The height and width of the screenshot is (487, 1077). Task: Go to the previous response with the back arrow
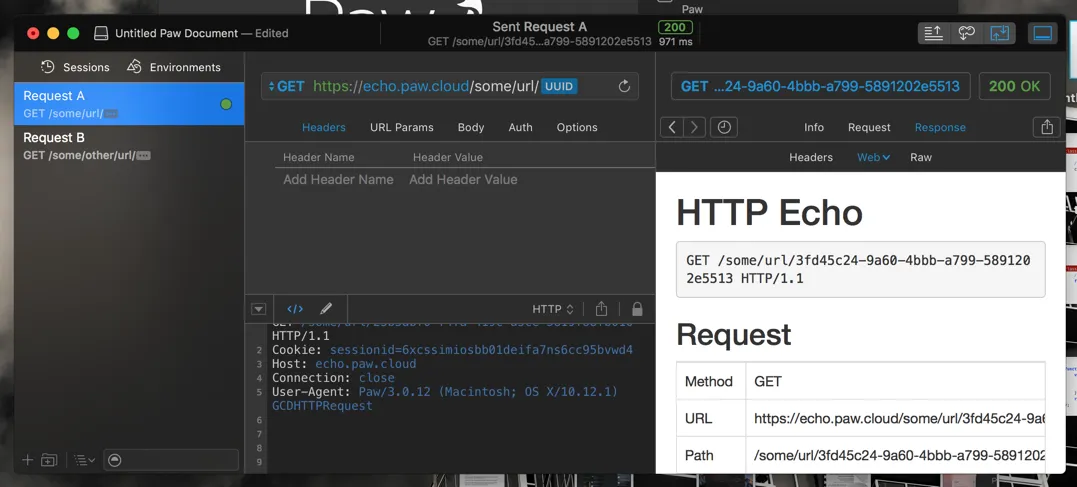672,127
